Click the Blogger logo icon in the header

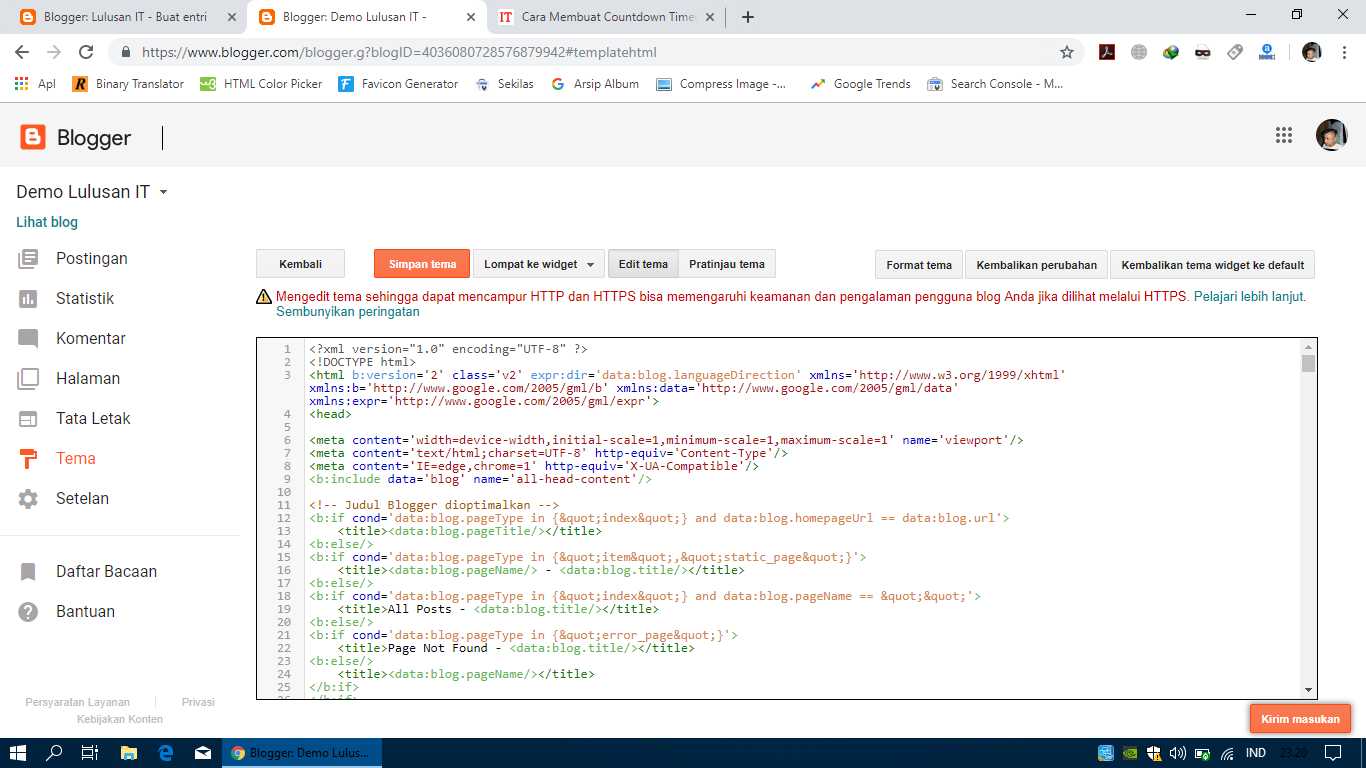pos(33,137)
